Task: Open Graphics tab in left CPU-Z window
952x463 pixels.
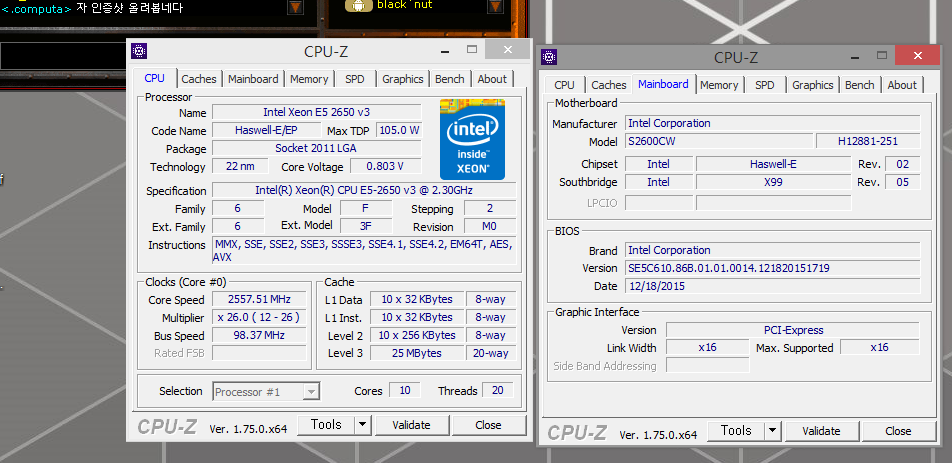Action: (x=403, y=79)
